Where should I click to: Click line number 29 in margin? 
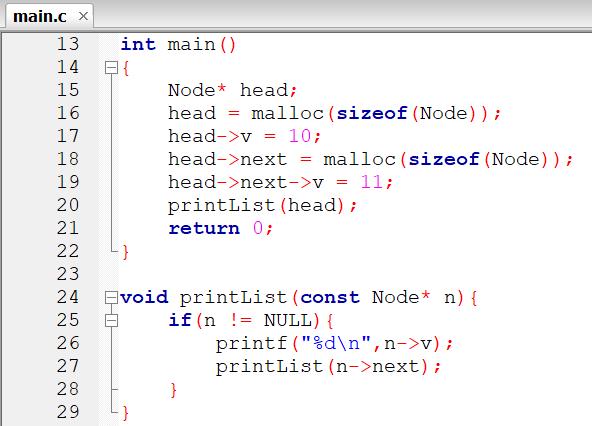[68, 412]
